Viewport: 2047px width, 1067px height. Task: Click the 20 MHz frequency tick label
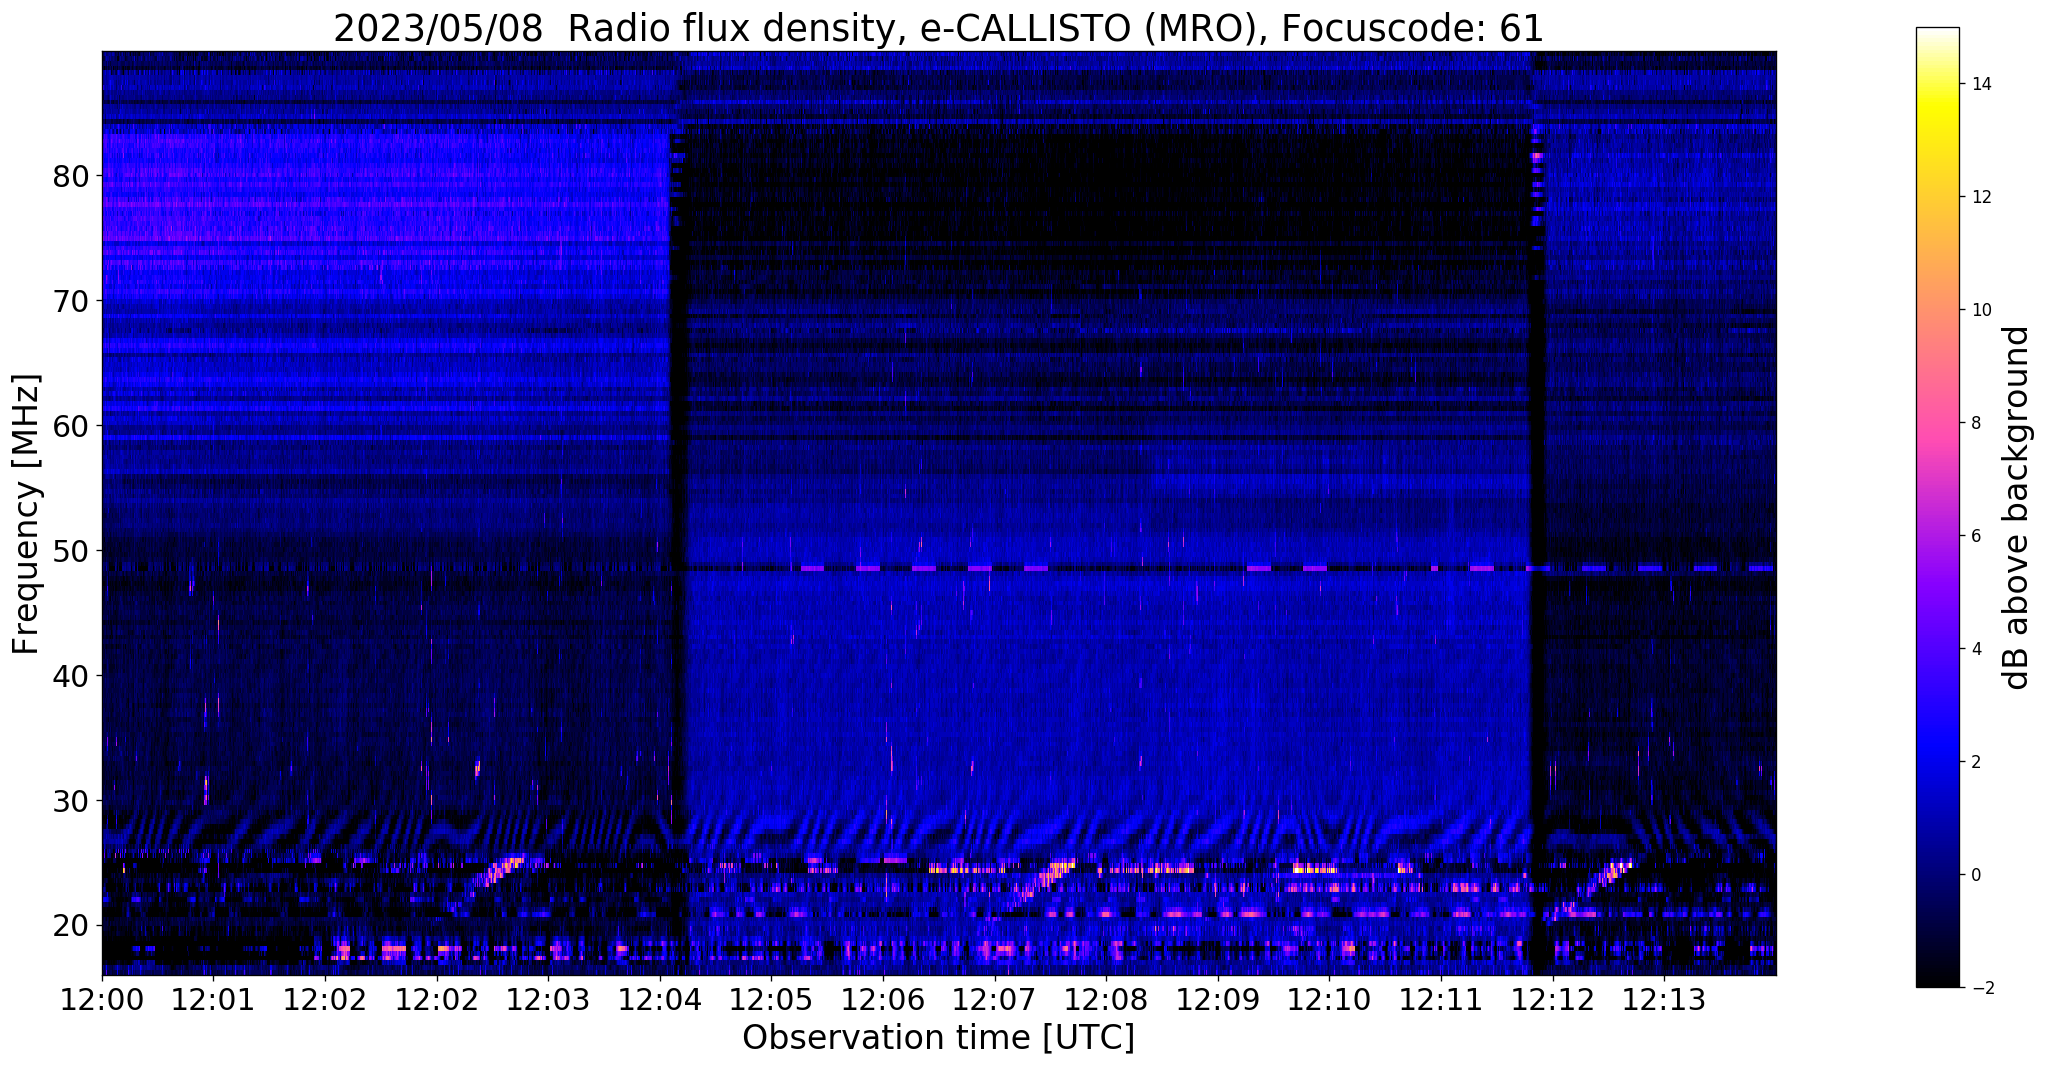coord(70,926)
